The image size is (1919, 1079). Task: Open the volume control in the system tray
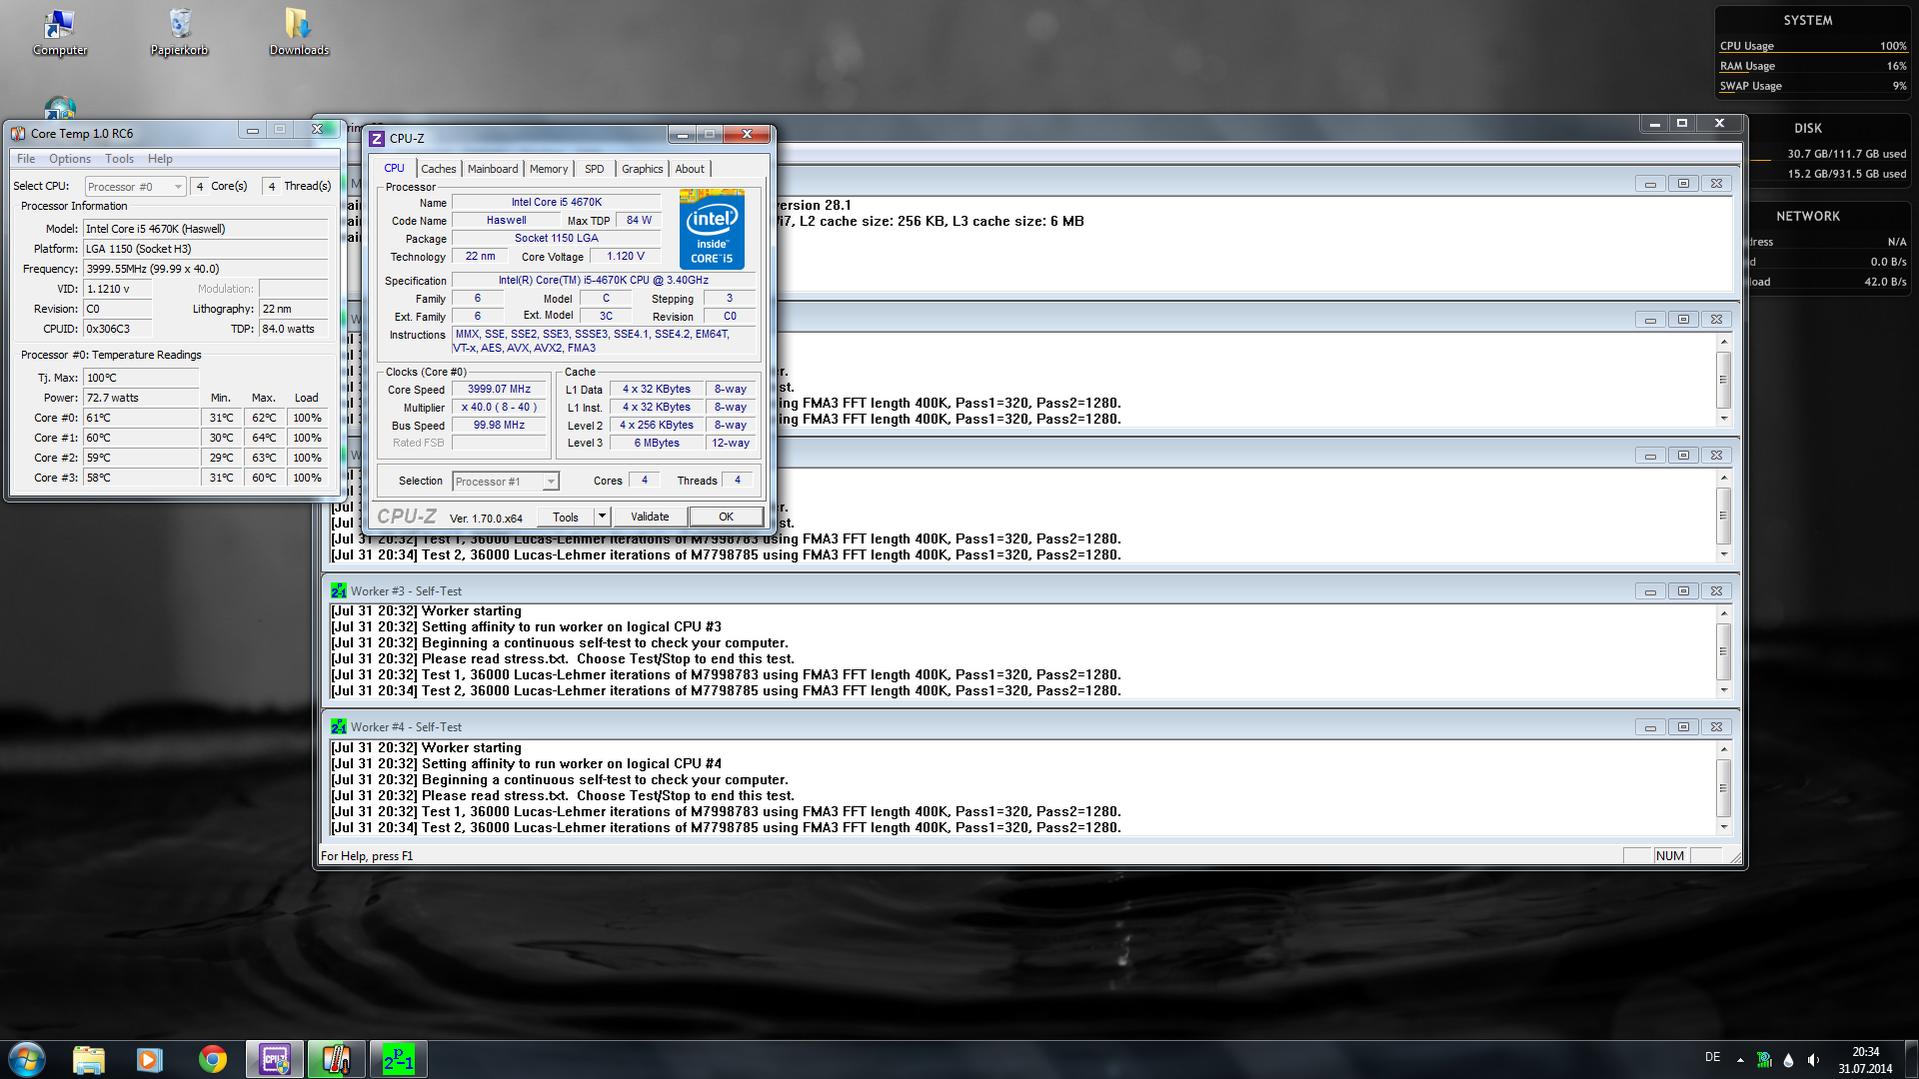1813,1059
